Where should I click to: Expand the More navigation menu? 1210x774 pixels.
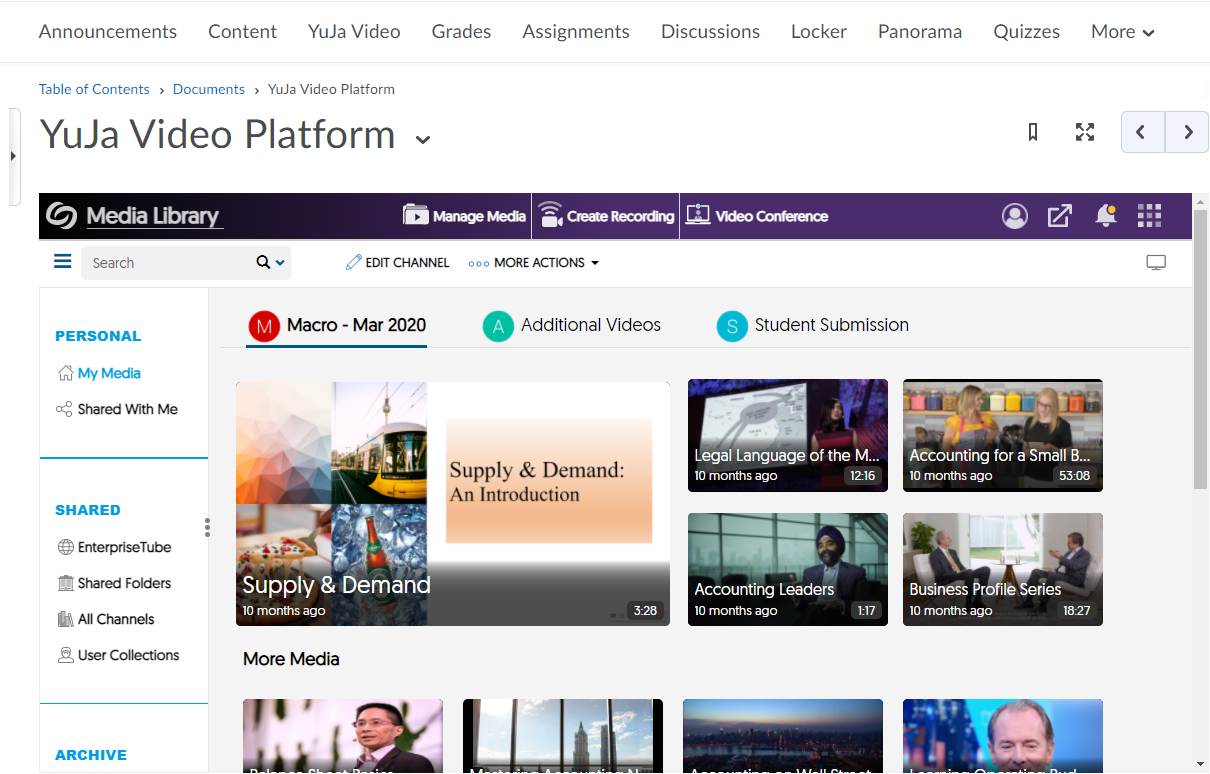pyautogui.click(x=1123, y=32)
